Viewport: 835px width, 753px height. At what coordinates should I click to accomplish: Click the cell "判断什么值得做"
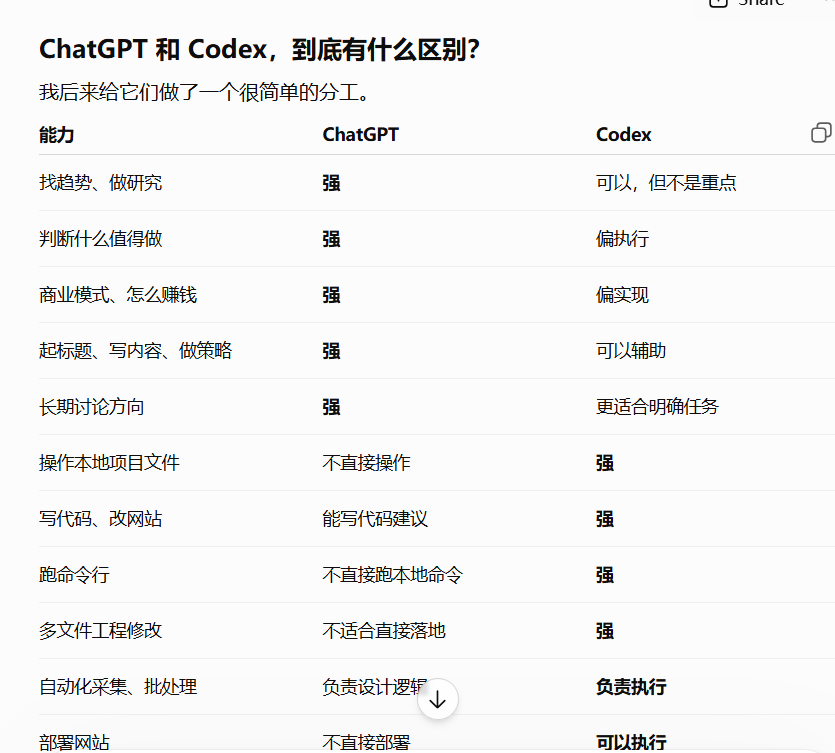tap(101, 239)
